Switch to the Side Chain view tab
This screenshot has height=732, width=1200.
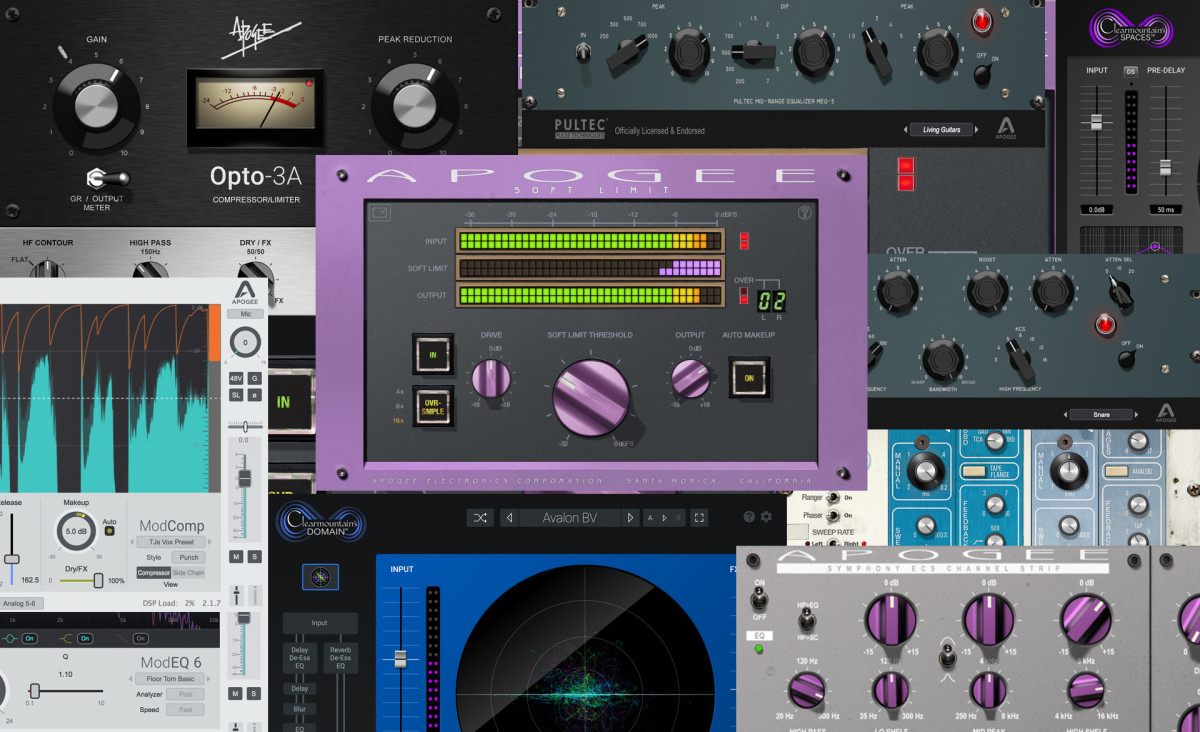(189, 573)
